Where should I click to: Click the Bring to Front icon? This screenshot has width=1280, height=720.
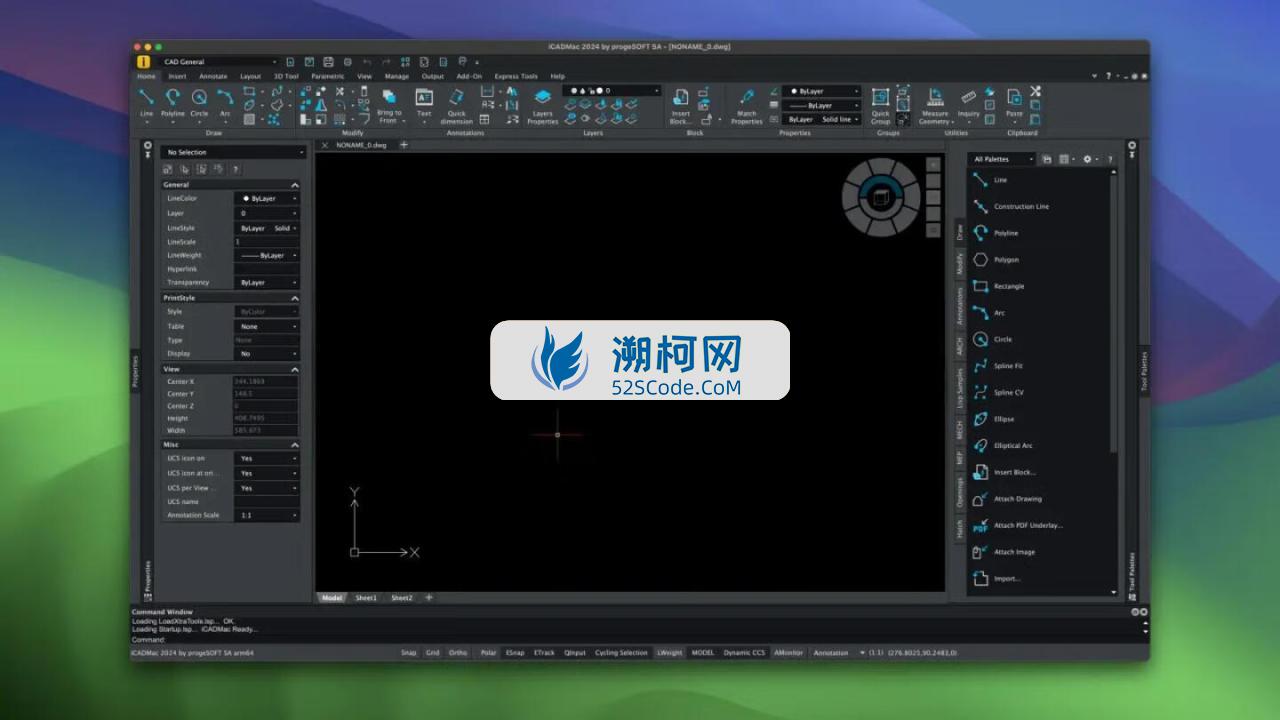point(389,97)
